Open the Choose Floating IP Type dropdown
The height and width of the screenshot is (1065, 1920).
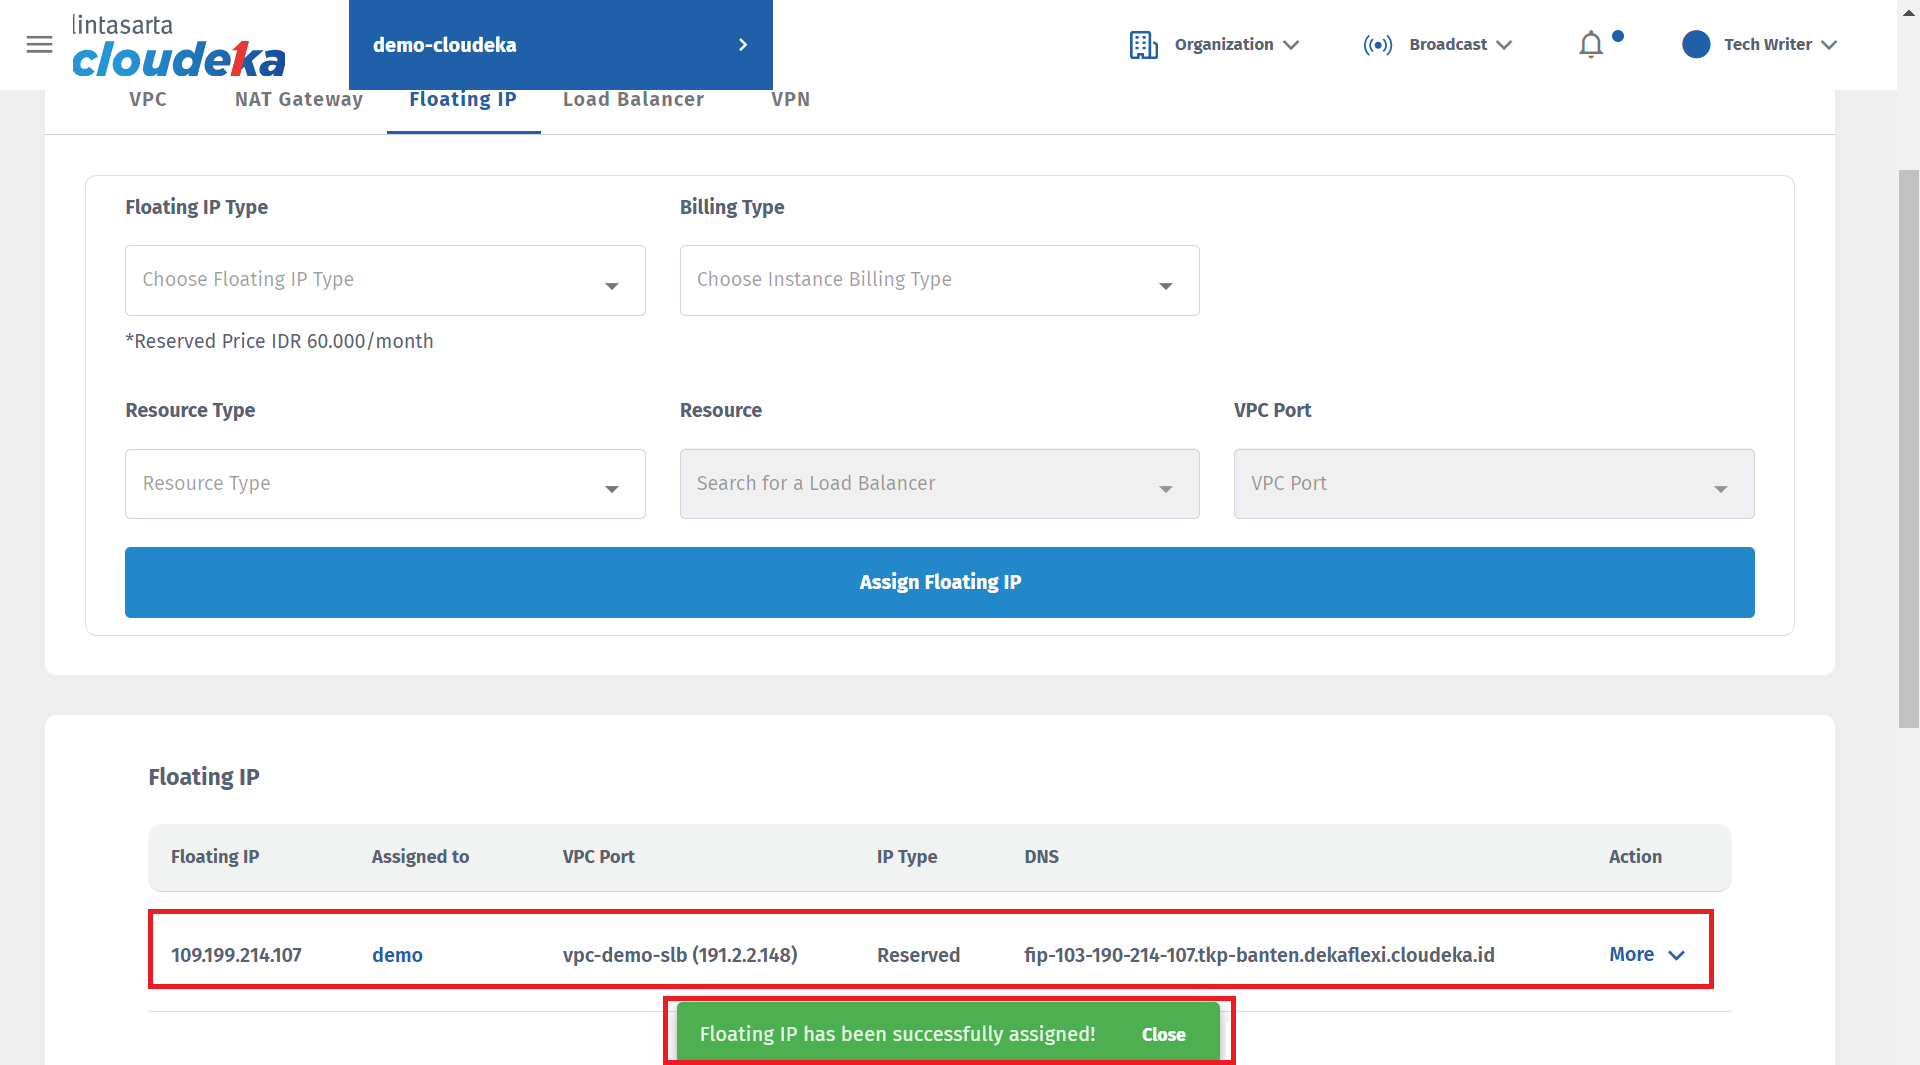384,281
